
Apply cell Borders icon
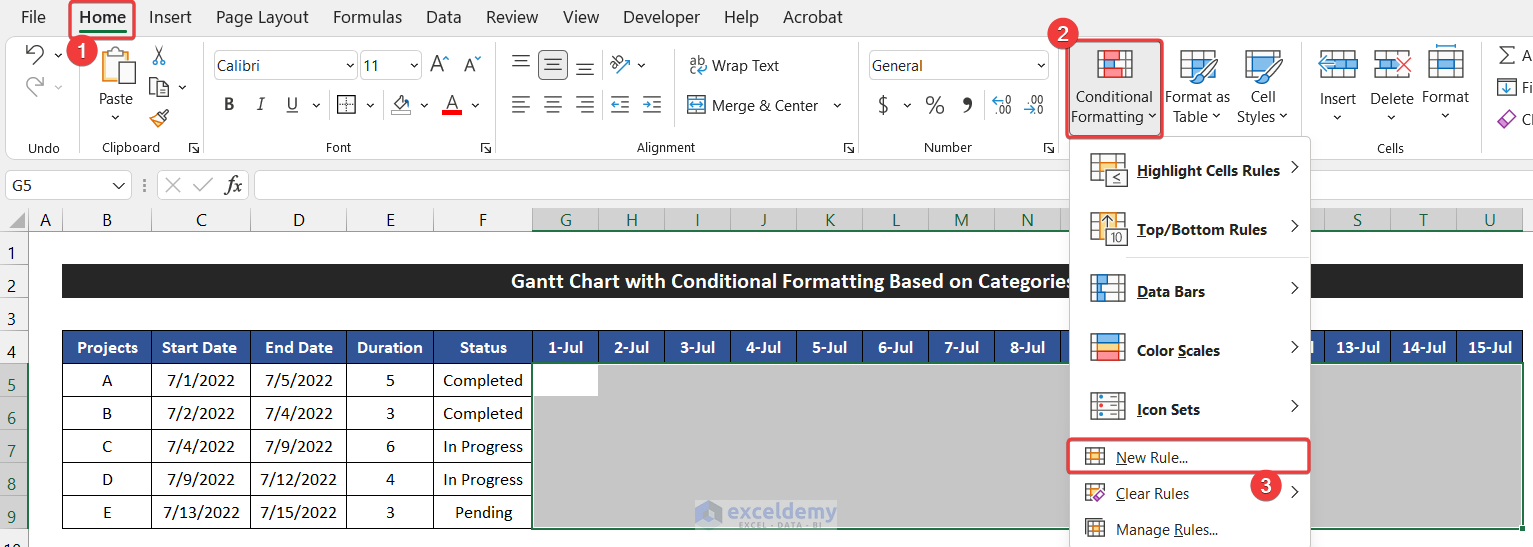[x=346, y=104]
